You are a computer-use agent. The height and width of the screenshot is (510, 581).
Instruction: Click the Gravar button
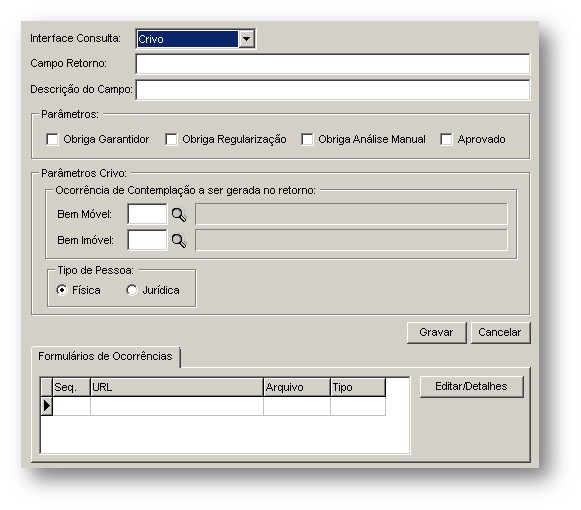tap(436, 332)
